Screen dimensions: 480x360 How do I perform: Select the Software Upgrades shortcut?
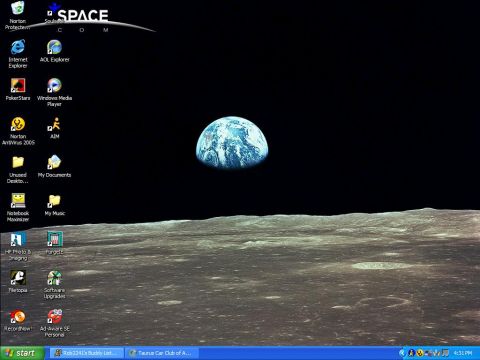coord(54,278)
